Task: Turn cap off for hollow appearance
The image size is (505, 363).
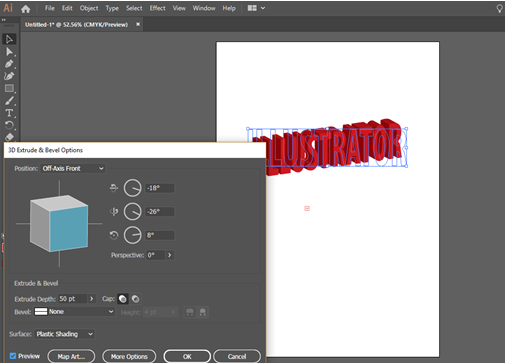Action: tap(135, 299)
